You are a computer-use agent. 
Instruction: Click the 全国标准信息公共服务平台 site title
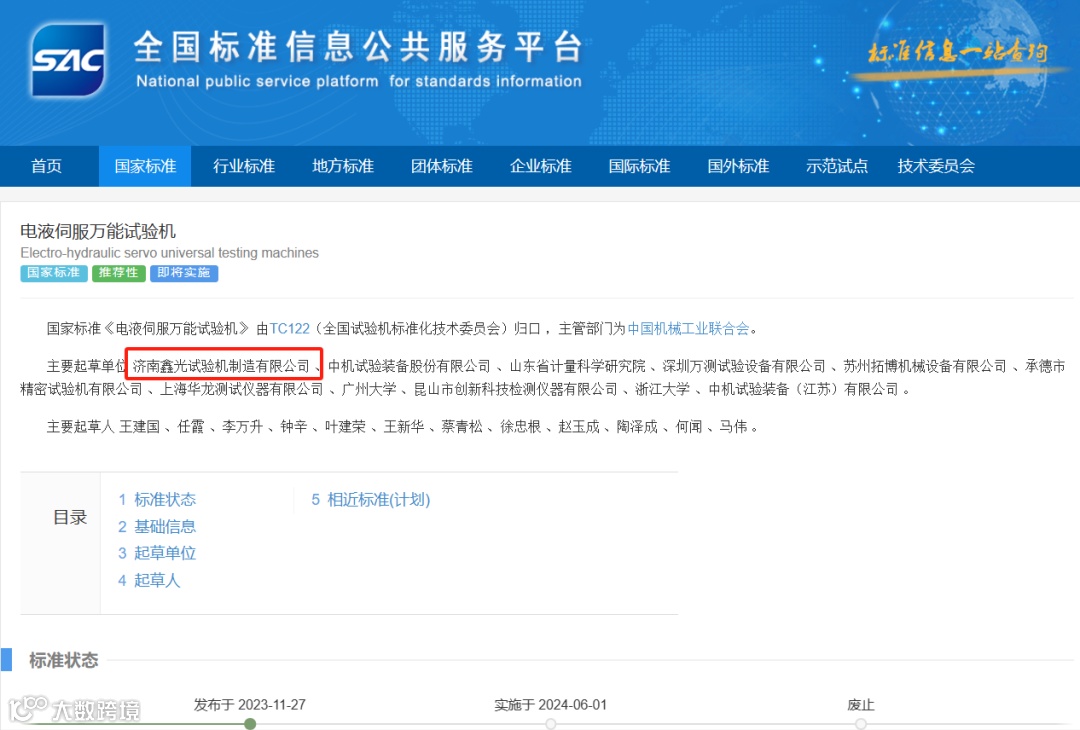tap(358, 47)
